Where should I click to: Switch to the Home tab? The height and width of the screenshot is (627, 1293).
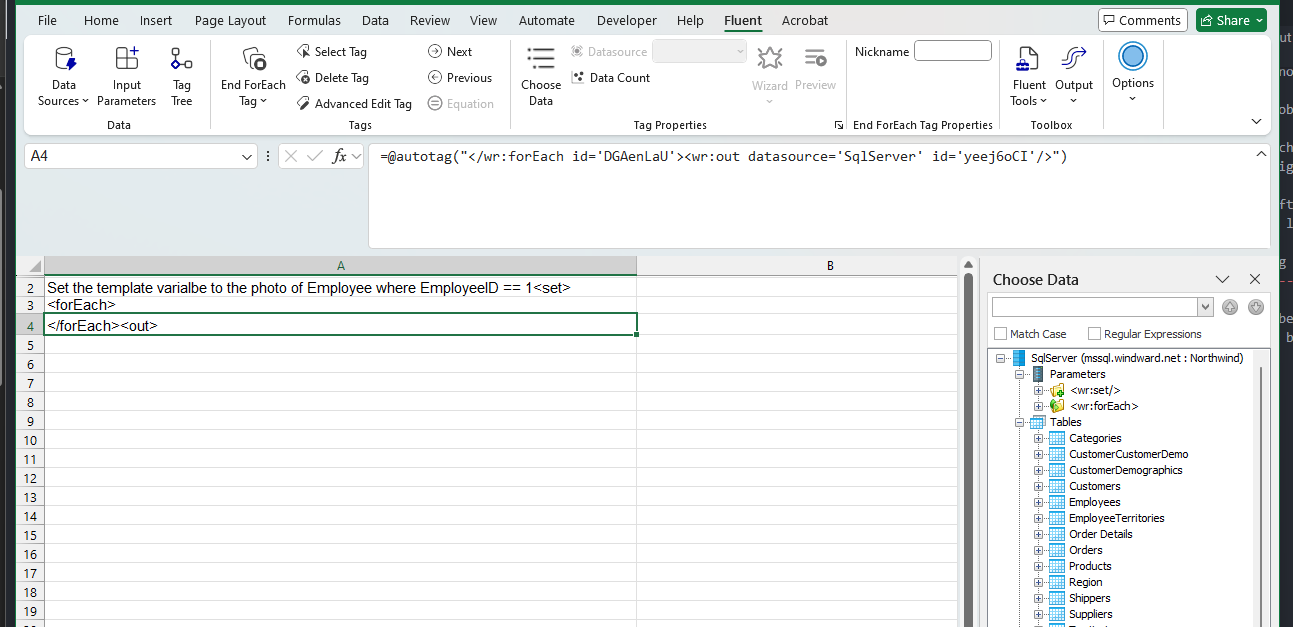click(101, 20)
